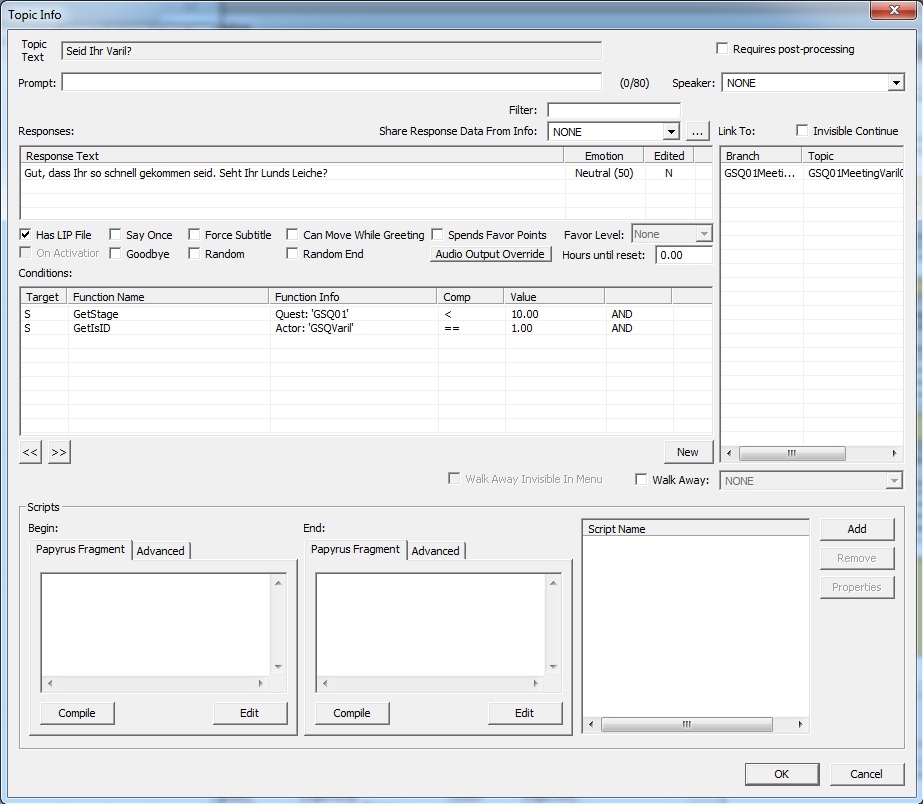Click into the Prompt text field
Screen dimensions: 923x804
pos(331,83)
